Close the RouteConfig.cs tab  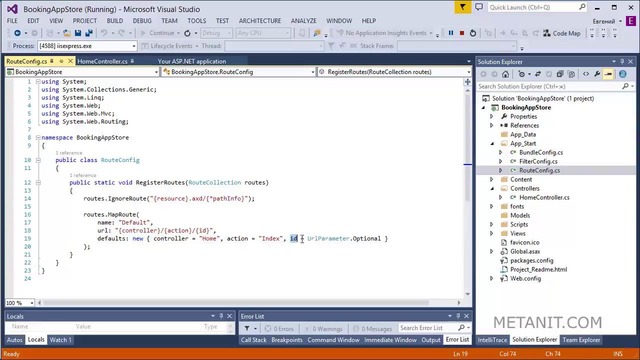click(x=70, y=61)
